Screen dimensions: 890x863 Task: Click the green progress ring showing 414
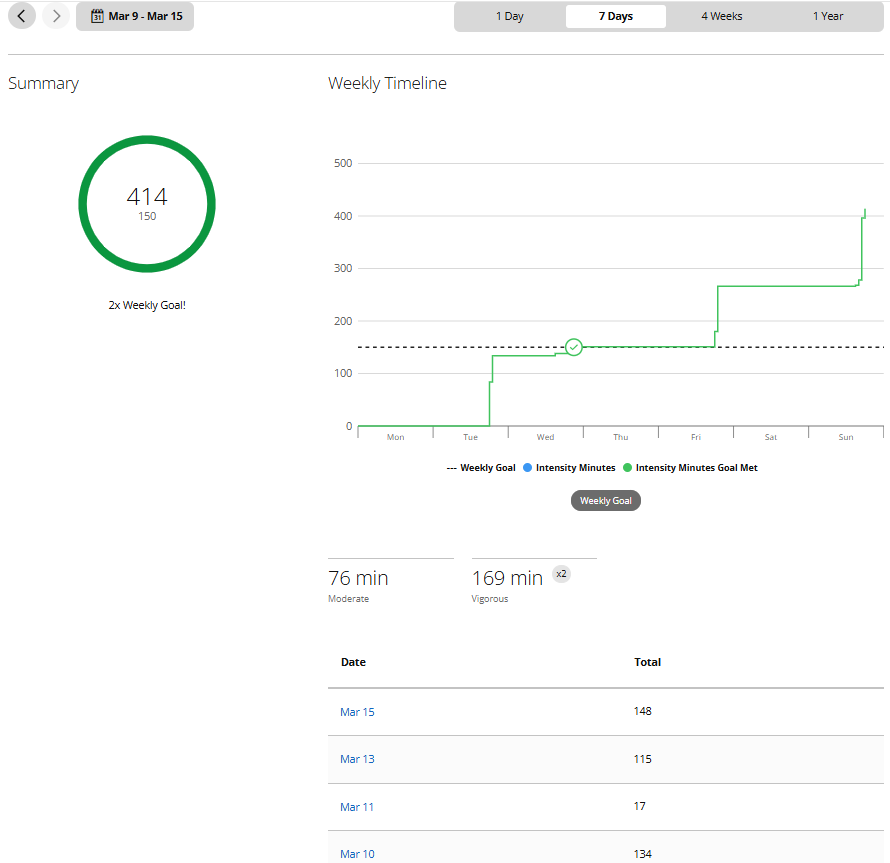(147, 204)
